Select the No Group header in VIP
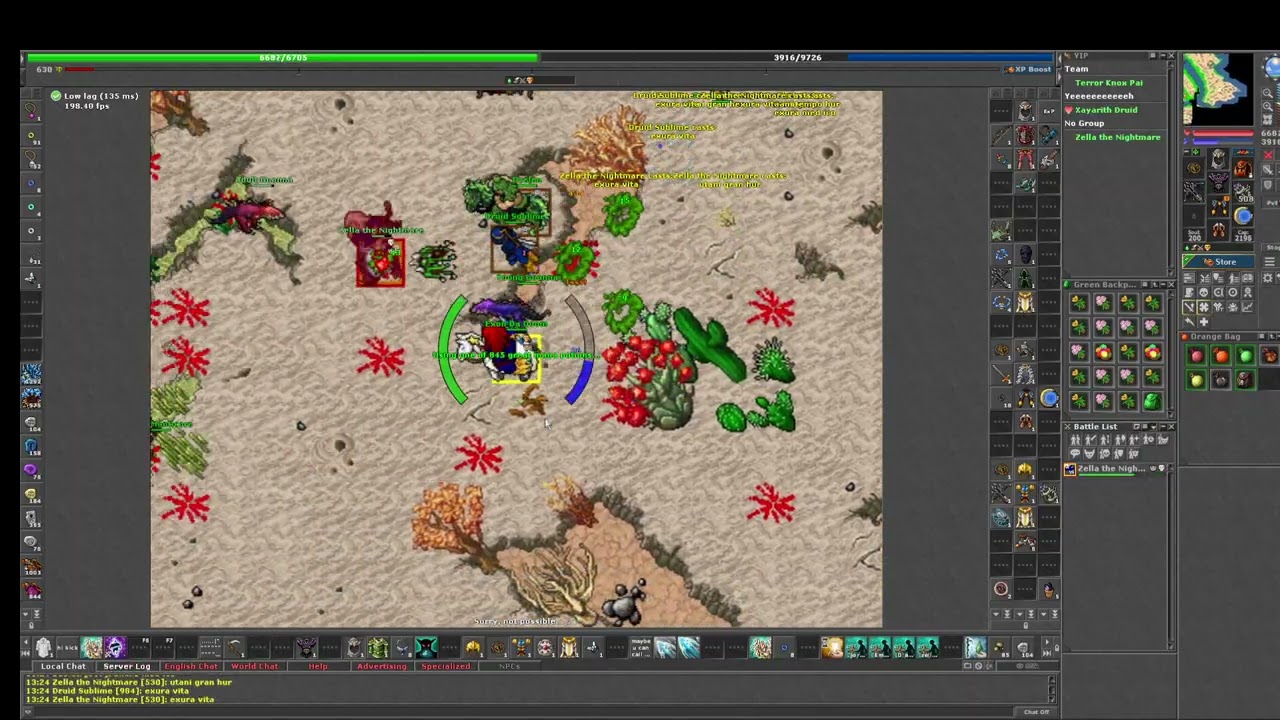 [1084, 123]
